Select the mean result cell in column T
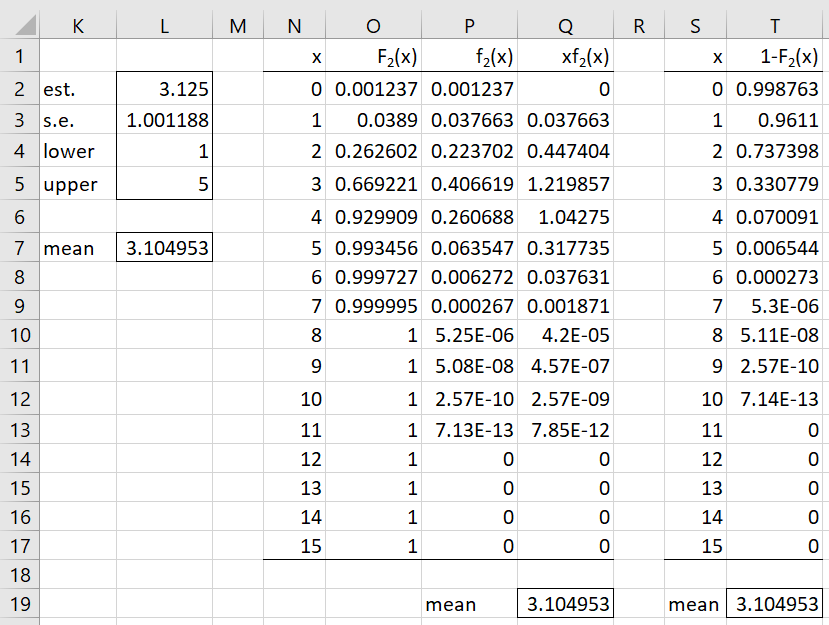 pos(775,603)
